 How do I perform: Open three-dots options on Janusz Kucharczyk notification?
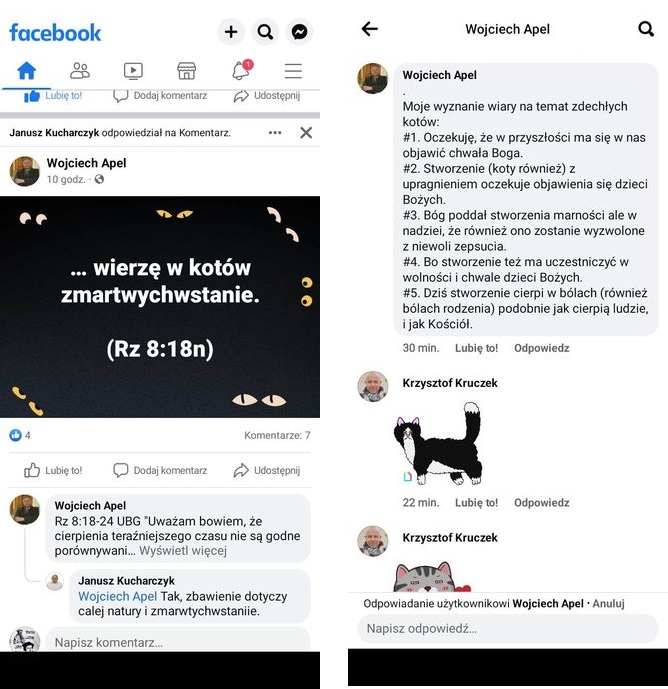pyautogui.click(x=275, y=133)
